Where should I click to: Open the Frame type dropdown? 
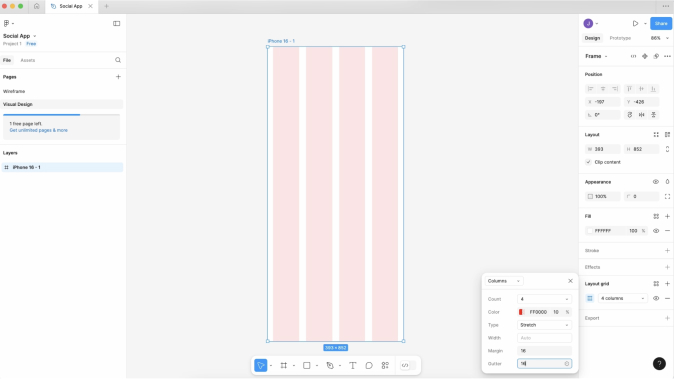click(x=596, y=56)
